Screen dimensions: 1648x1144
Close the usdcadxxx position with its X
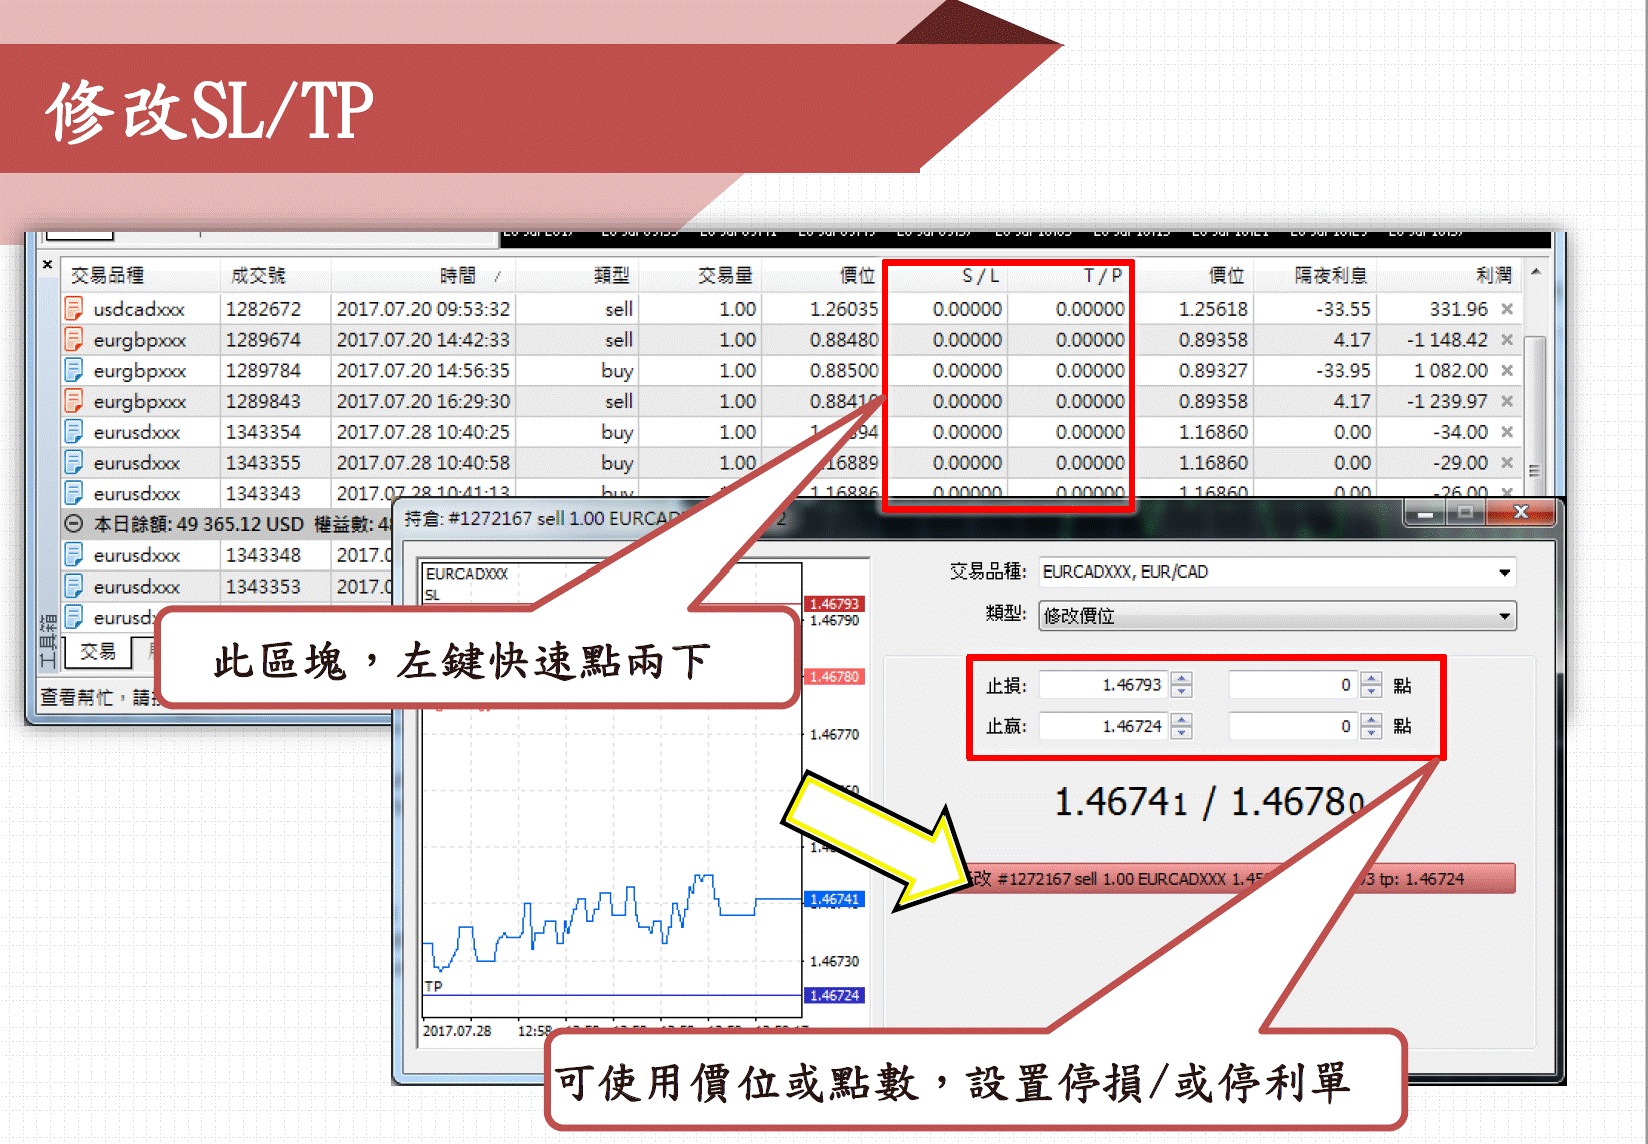pyautogui.click(x=1507, y=309)
